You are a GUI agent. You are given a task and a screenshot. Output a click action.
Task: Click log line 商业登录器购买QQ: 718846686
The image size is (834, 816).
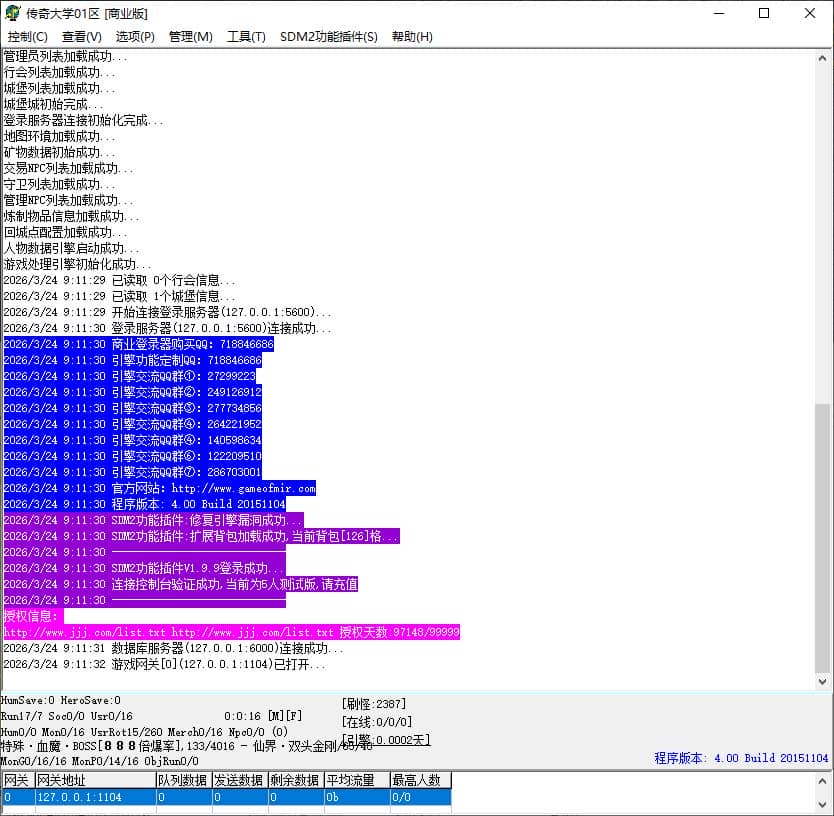[138, 344]
